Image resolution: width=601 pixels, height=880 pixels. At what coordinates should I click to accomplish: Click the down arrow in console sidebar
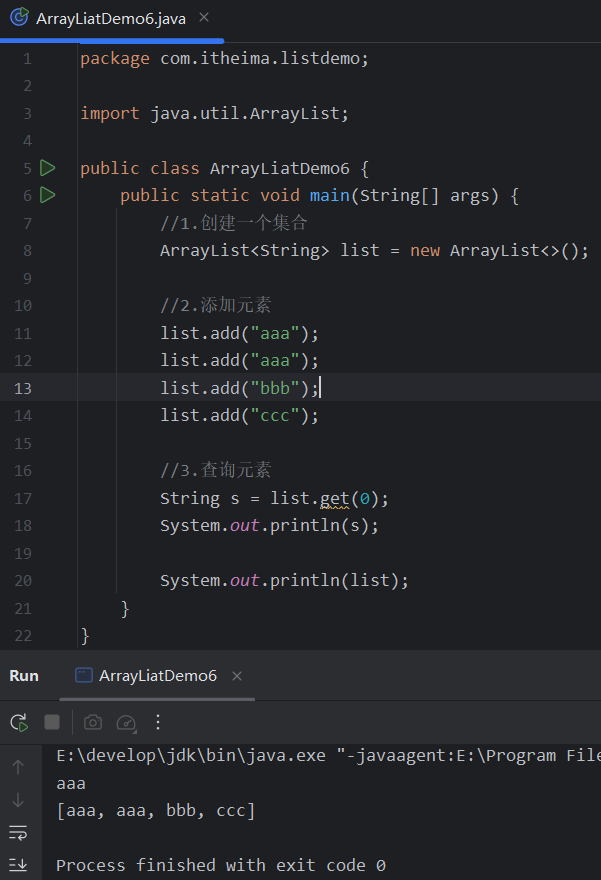tap(18, 800)
